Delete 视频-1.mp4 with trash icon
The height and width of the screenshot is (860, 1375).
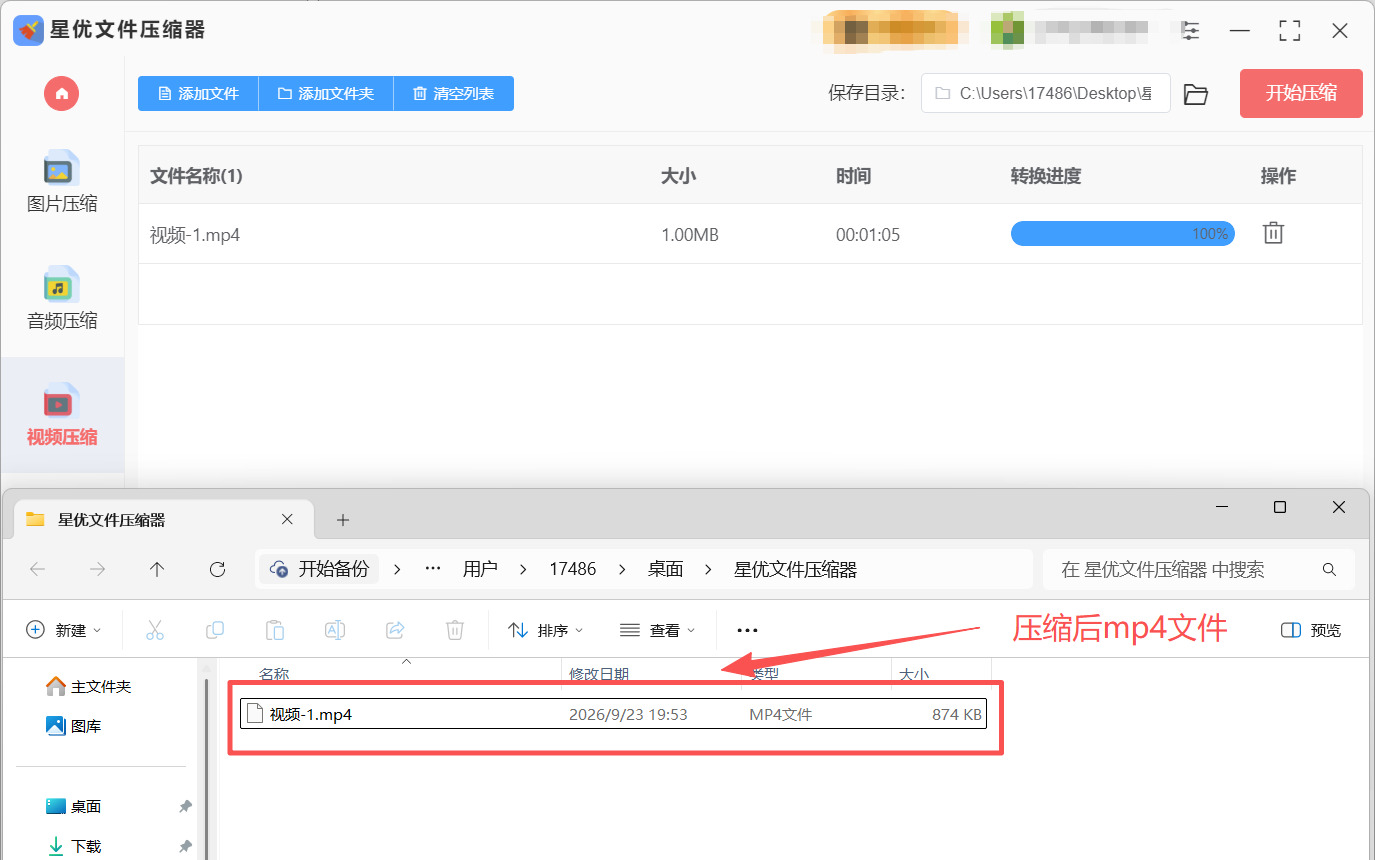point(1273,233)
